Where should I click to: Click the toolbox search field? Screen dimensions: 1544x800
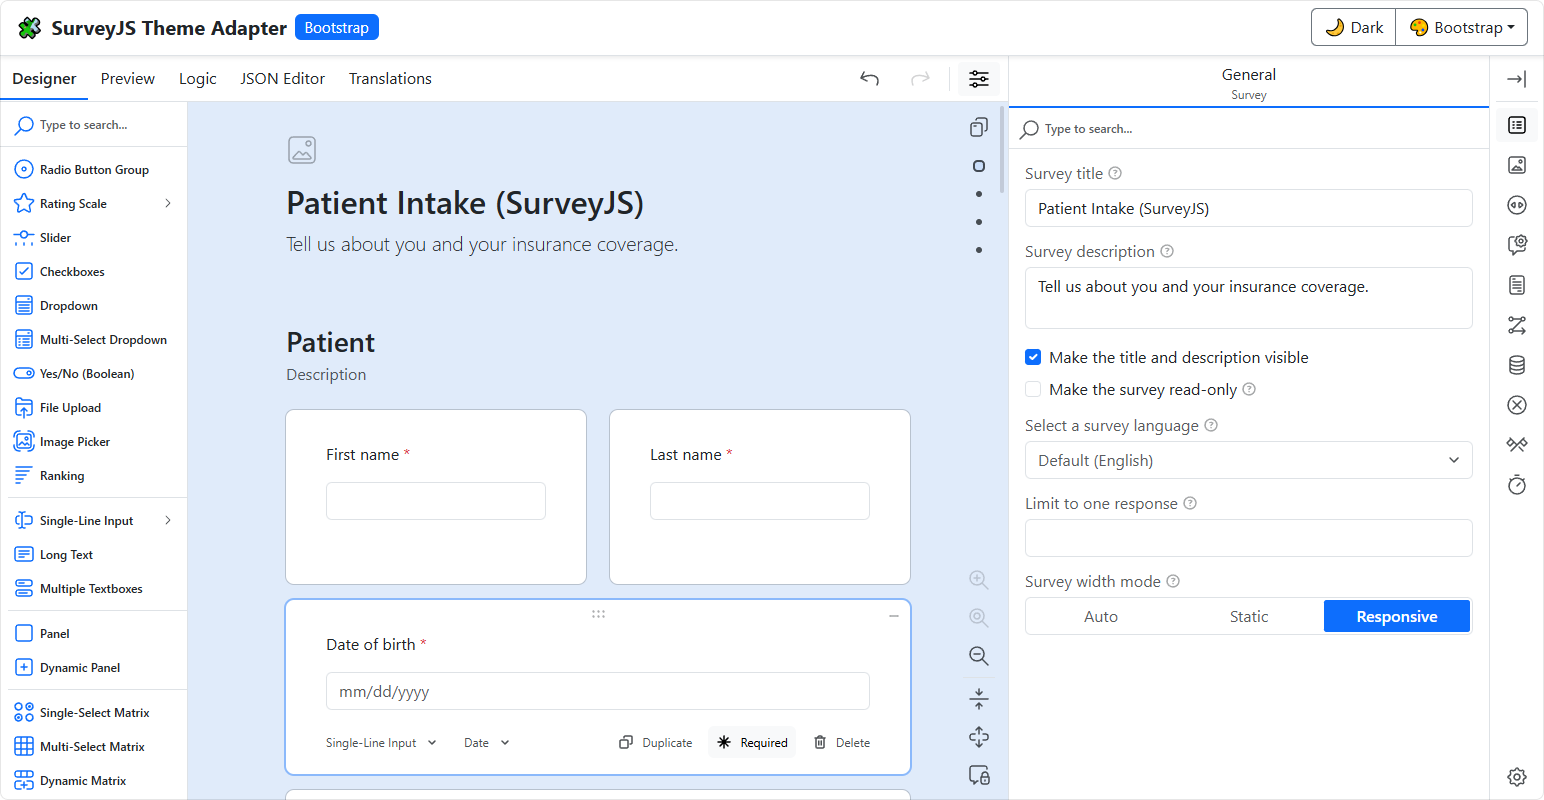94,125
